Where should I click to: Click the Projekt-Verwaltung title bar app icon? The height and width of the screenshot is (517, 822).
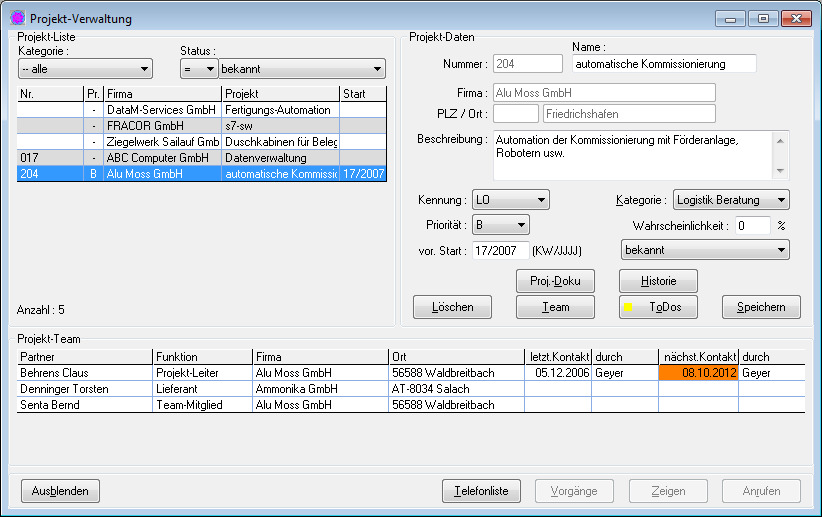[x=17, y=19]
